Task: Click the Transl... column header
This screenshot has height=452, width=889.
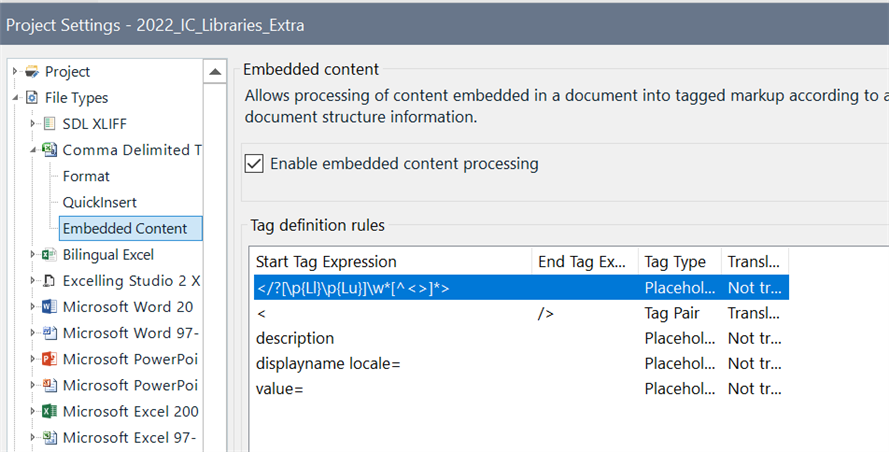Action: coord(755,261)
